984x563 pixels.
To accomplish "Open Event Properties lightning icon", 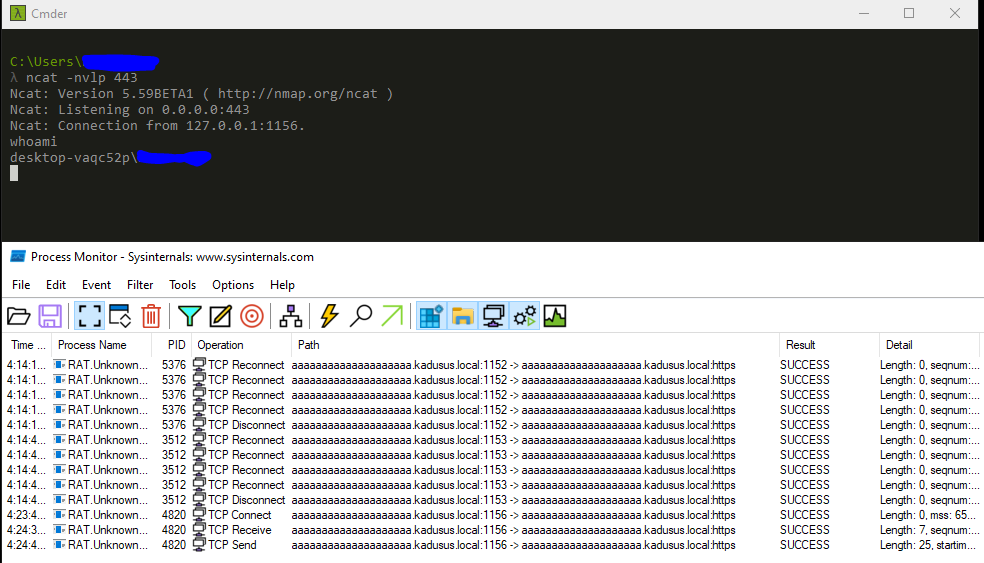I will point(329,316).
